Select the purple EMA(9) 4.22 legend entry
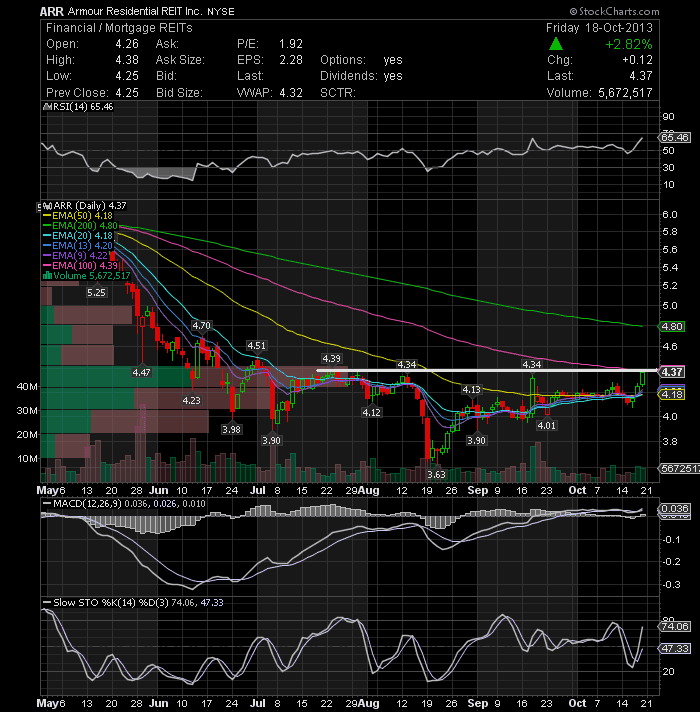The width and height of the screenshot is (700, 712). point(75,256)
